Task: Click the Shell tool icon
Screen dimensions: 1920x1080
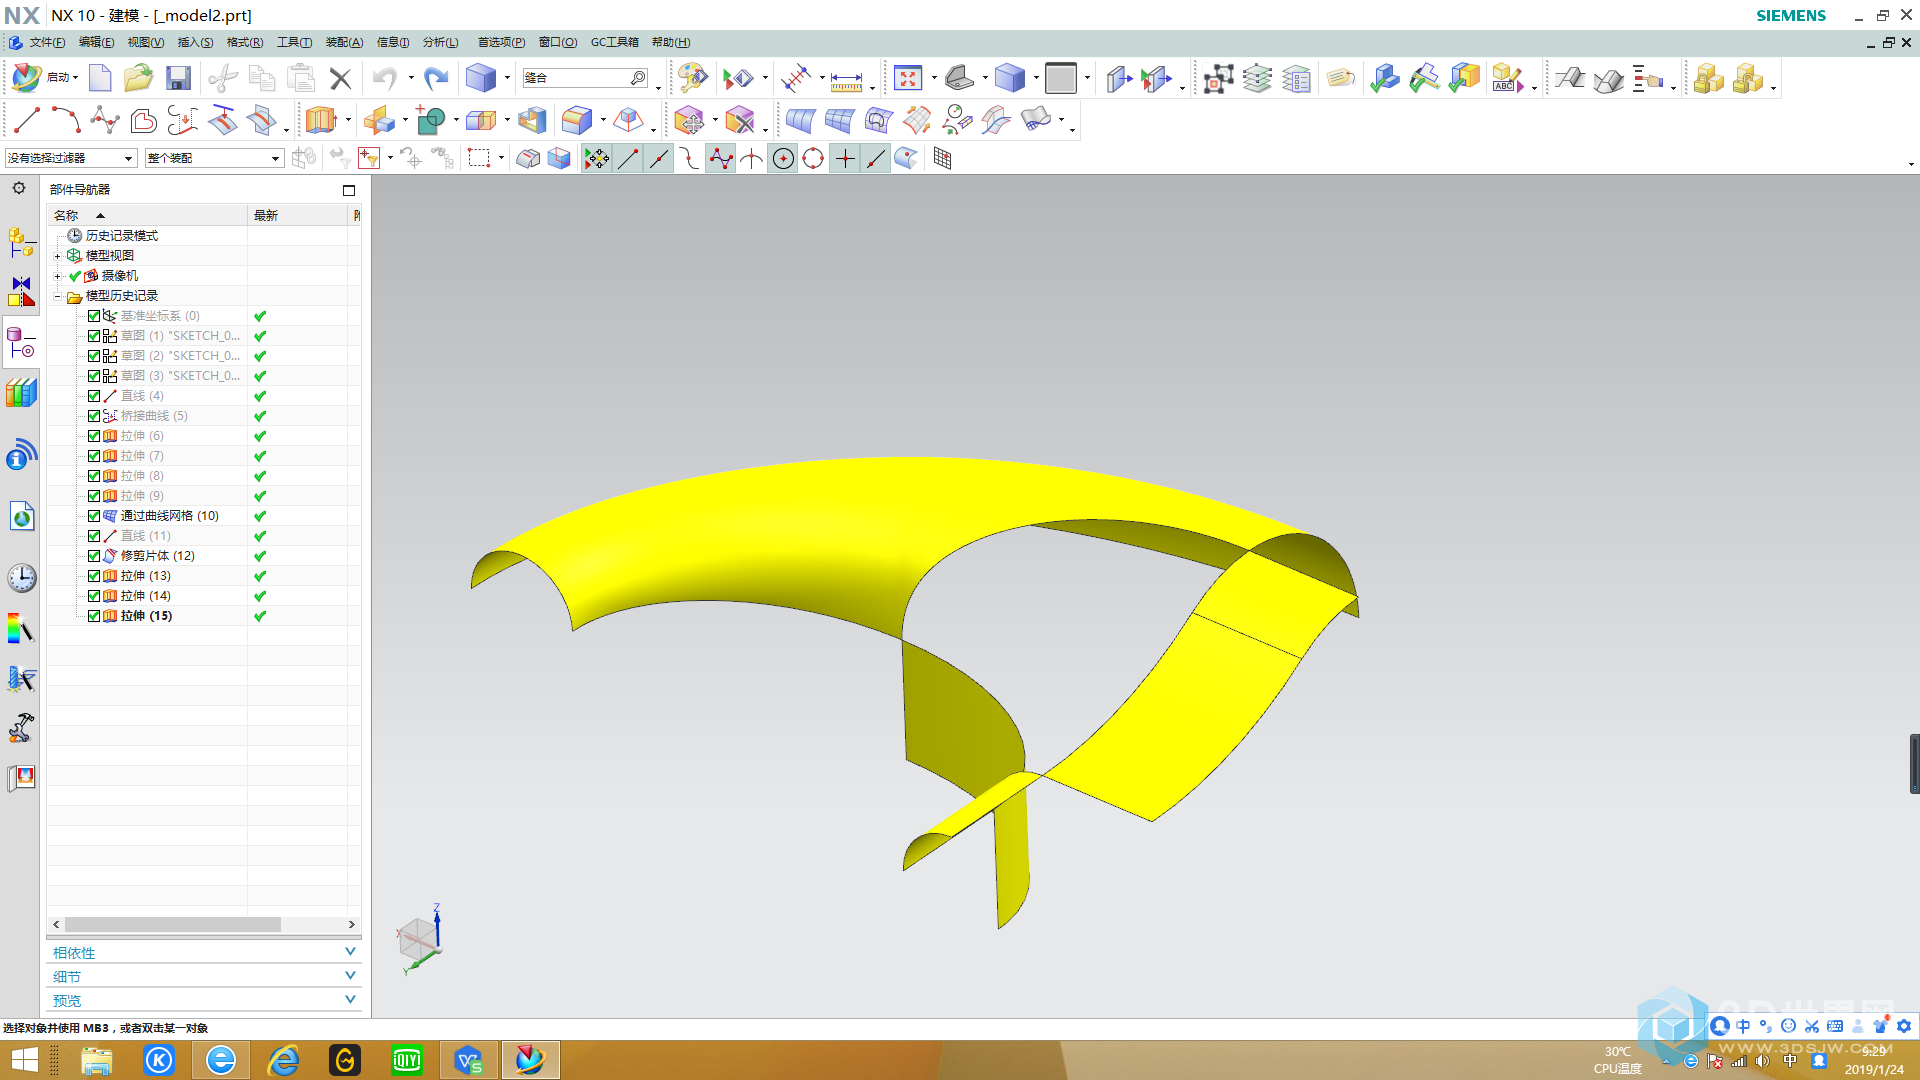Action: tap(532, 121)
